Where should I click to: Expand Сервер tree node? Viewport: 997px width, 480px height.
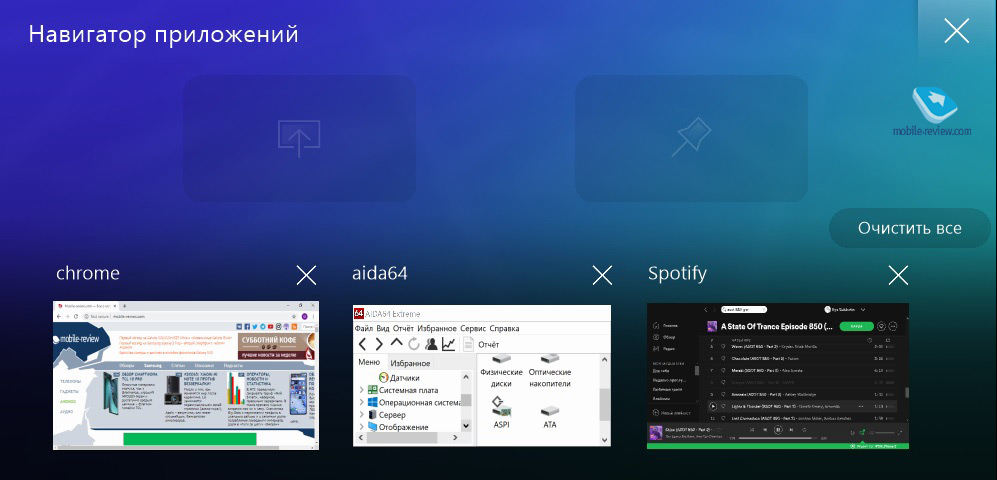362,415
